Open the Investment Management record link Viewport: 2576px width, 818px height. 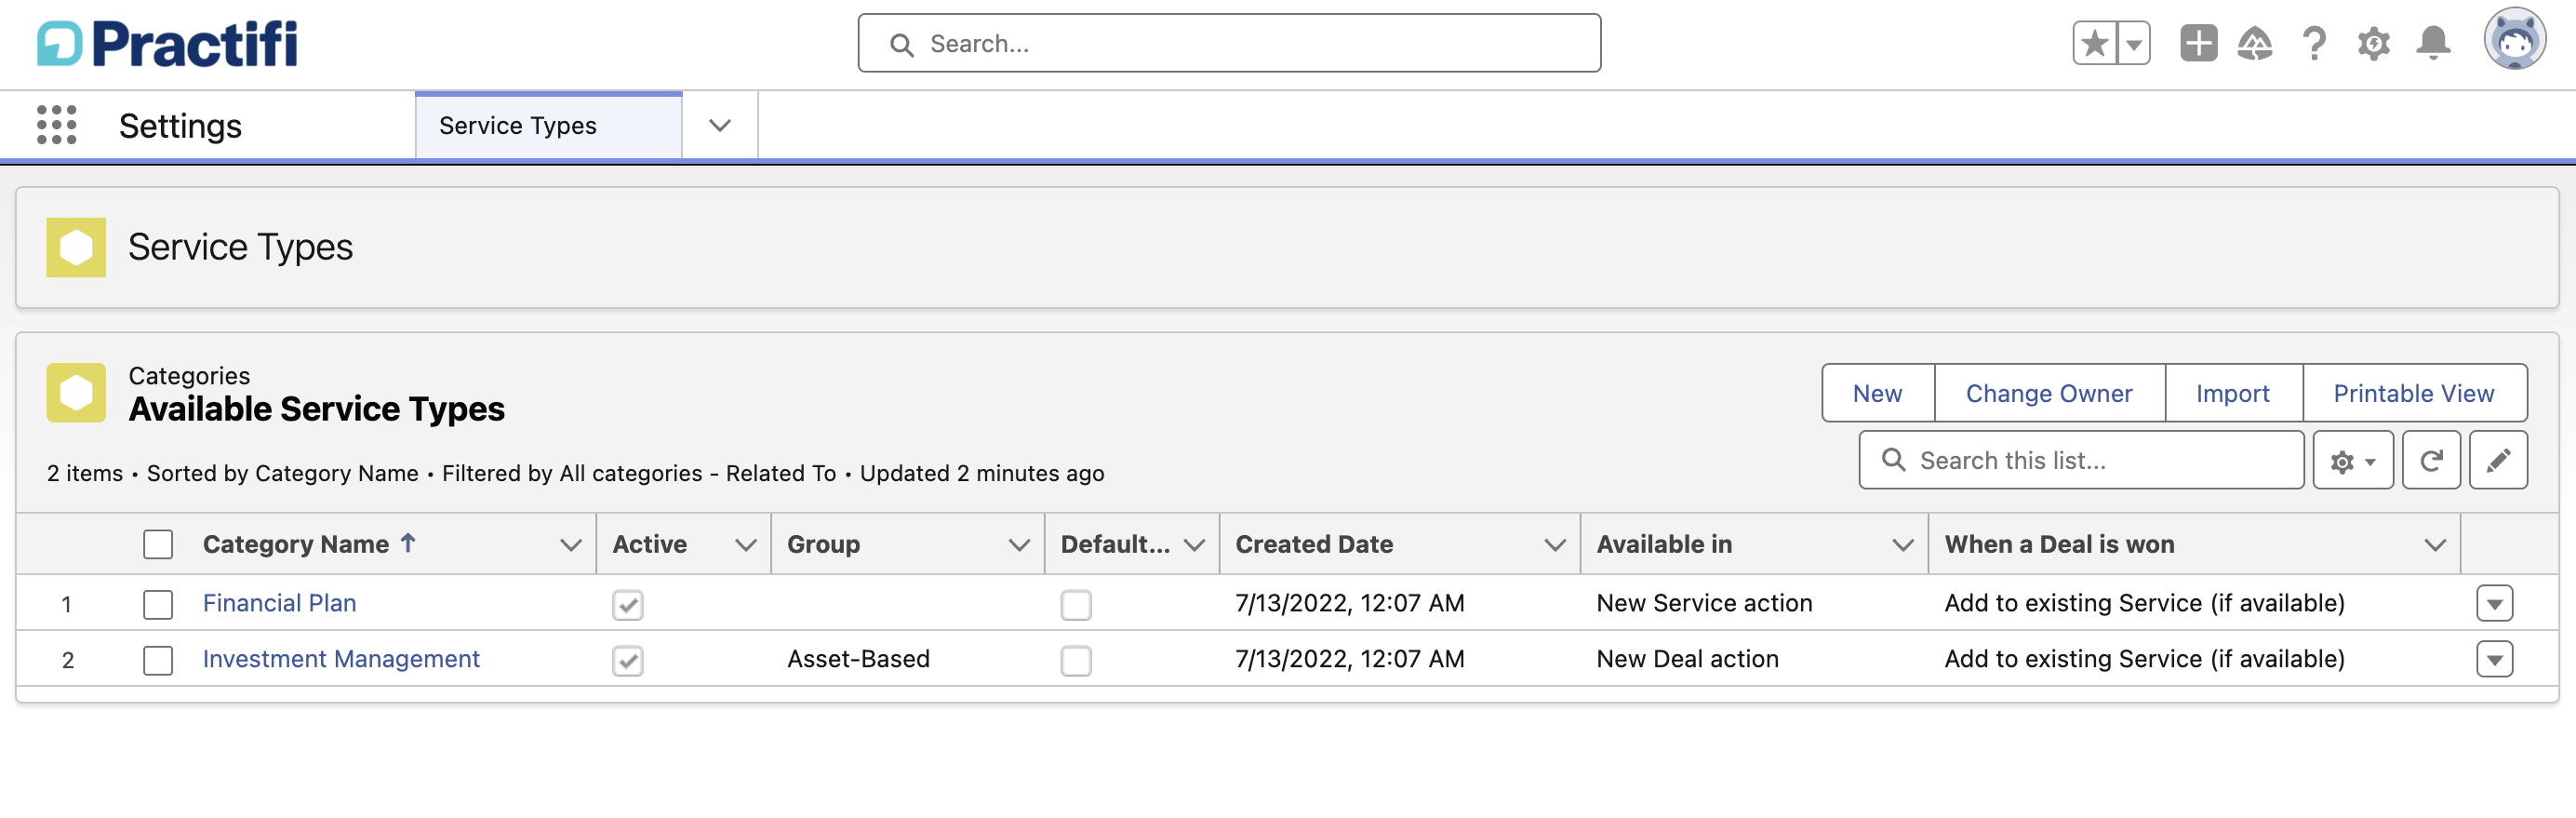tap(341, 659)
